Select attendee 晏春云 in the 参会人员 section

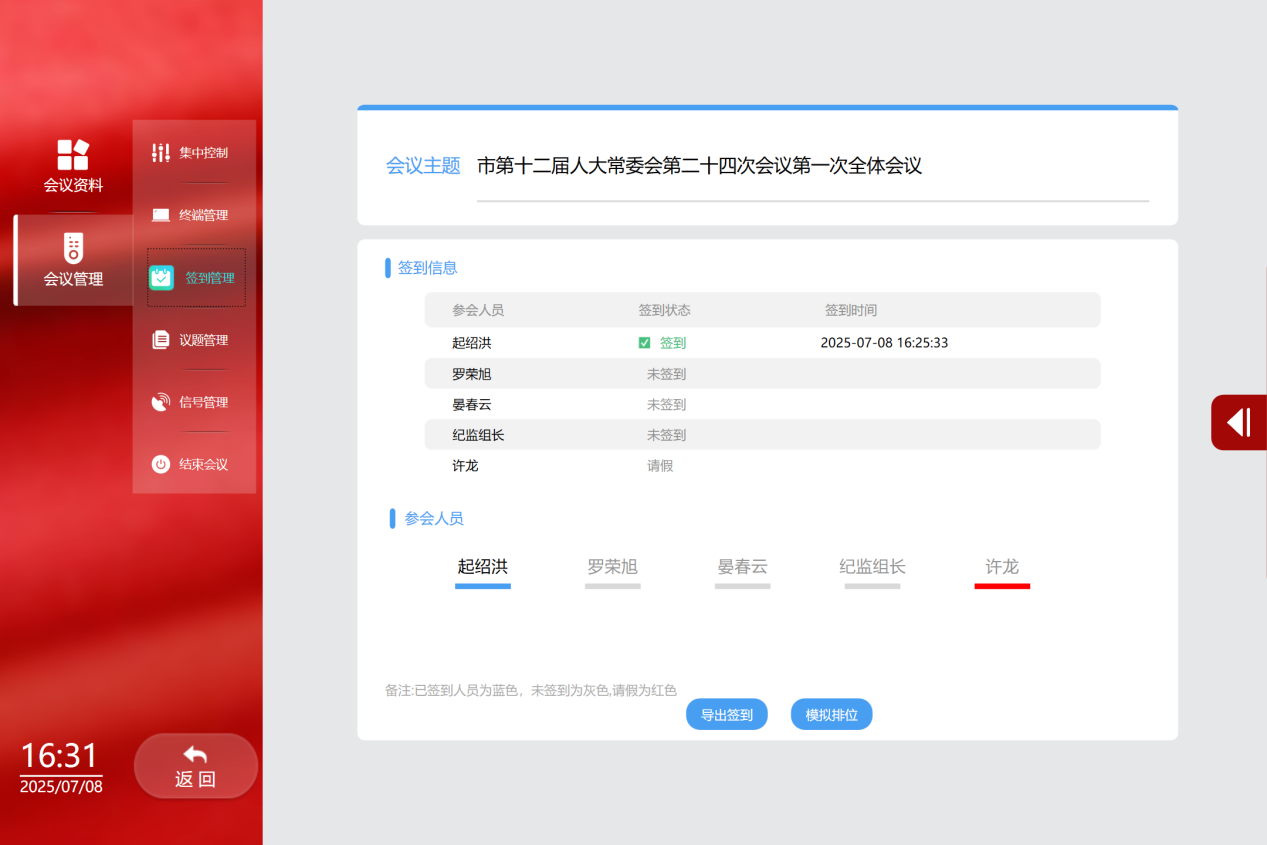point(743,567)
